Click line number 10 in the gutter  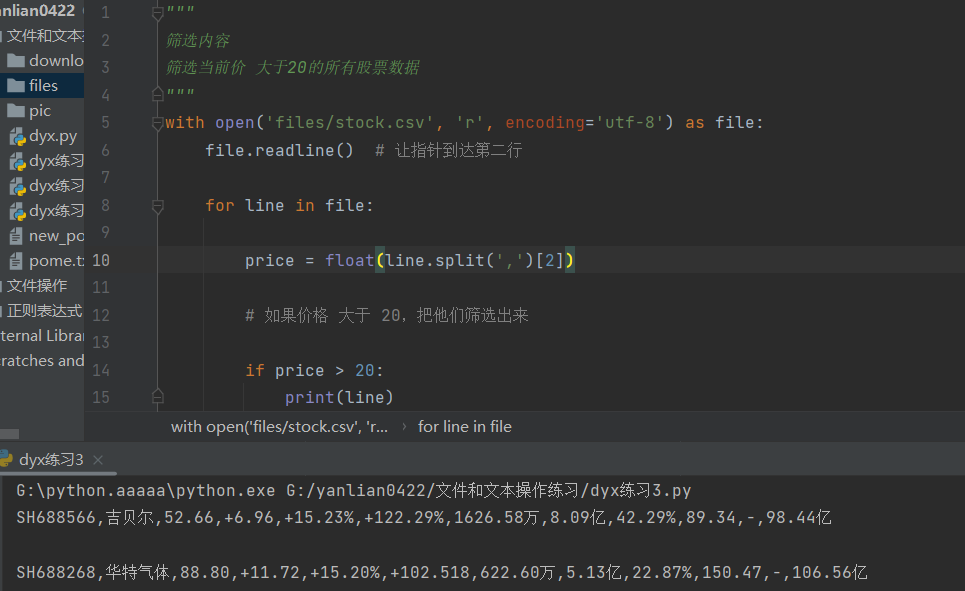coord(101,260)
